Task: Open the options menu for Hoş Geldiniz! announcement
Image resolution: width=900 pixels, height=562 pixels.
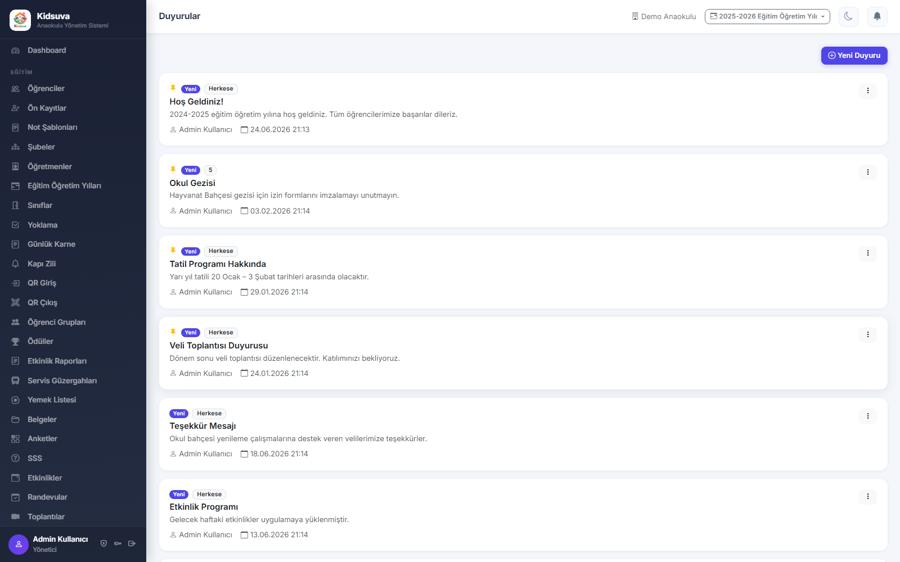Action: [868, 91]
